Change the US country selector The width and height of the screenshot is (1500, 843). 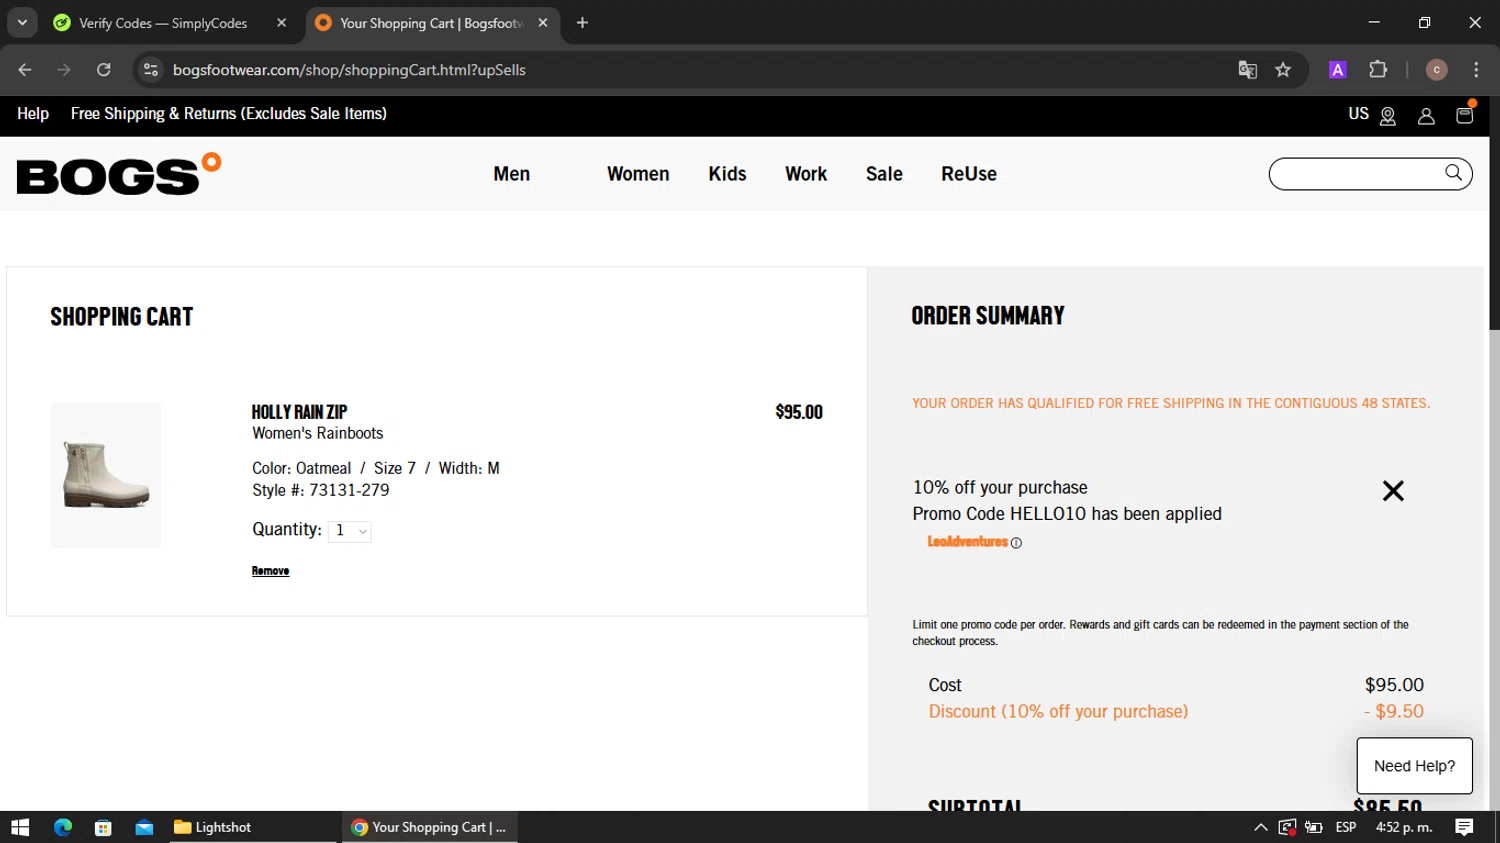click(1372, 115)
